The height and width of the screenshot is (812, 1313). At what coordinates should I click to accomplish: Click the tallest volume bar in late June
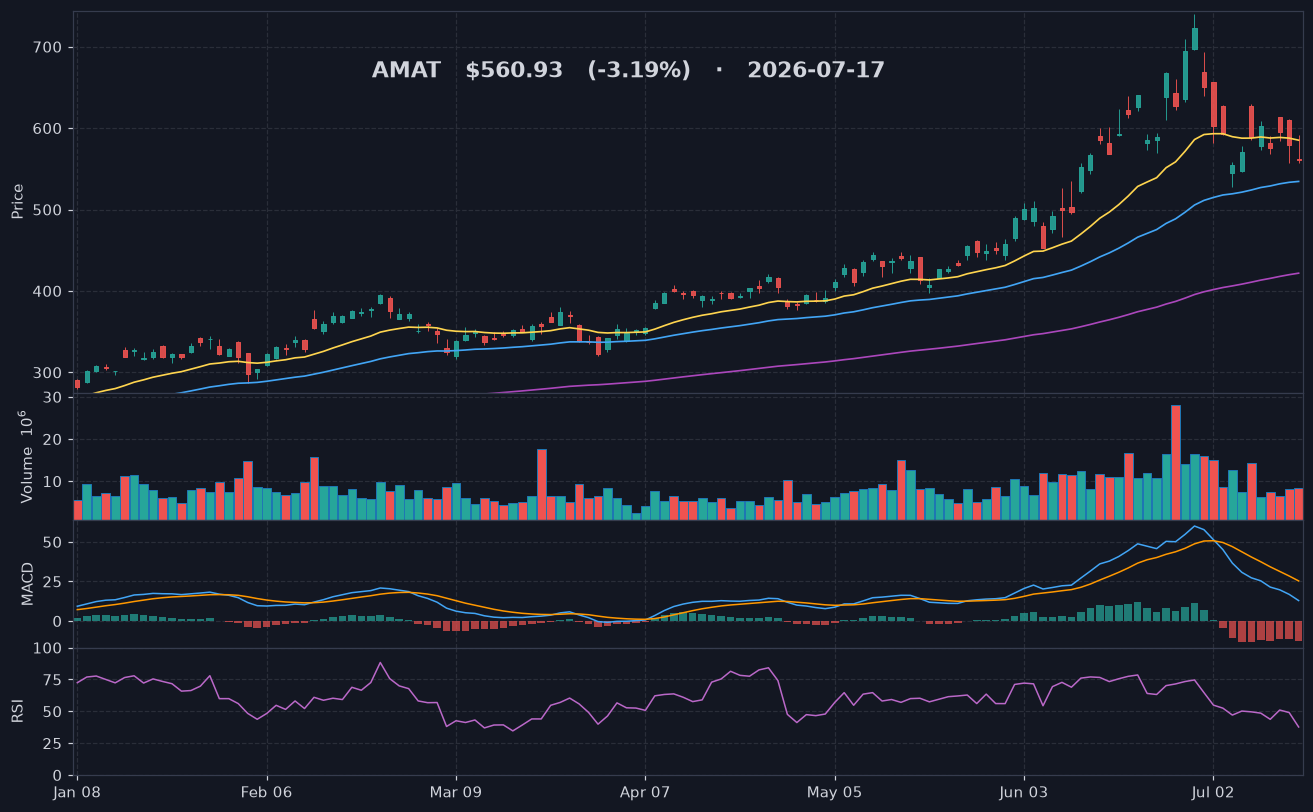tap(1176, 462)
